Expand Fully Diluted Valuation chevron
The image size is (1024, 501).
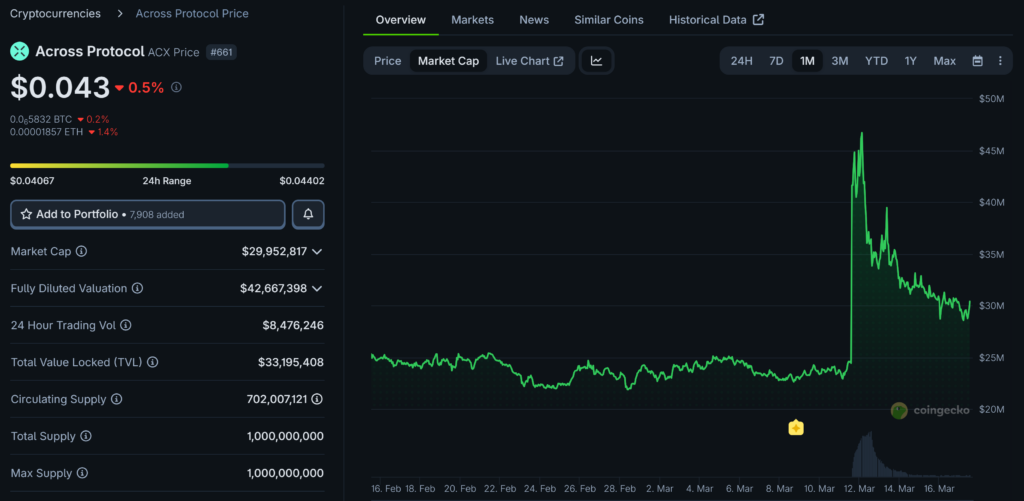(317, 288)
